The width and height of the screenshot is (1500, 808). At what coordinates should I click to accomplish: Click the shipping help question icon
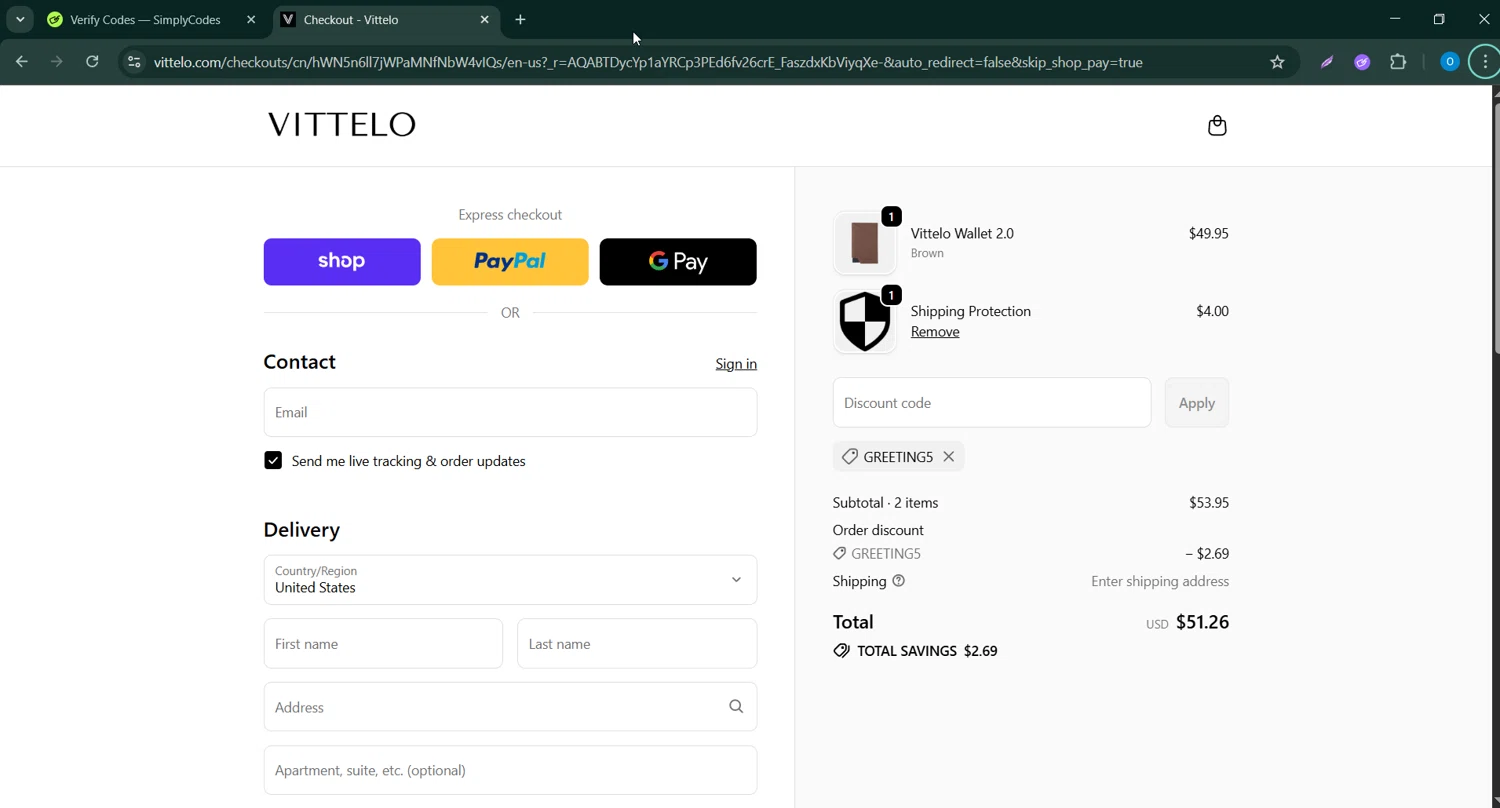[x=898, y=581]
